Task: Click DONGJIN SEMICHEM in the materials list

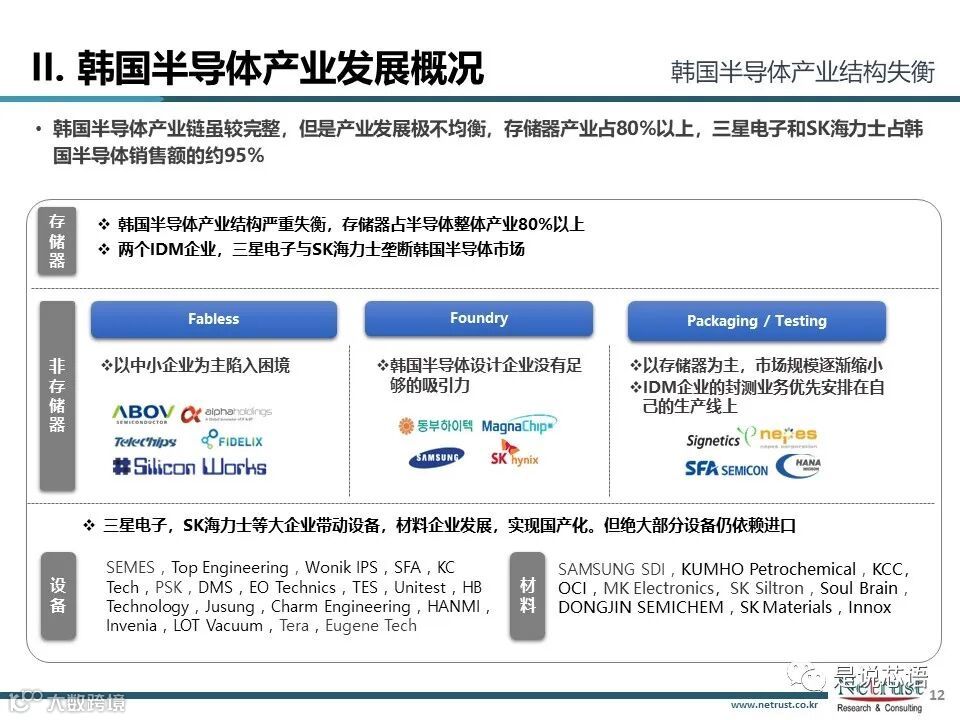Action: click(x=640, y=607)
